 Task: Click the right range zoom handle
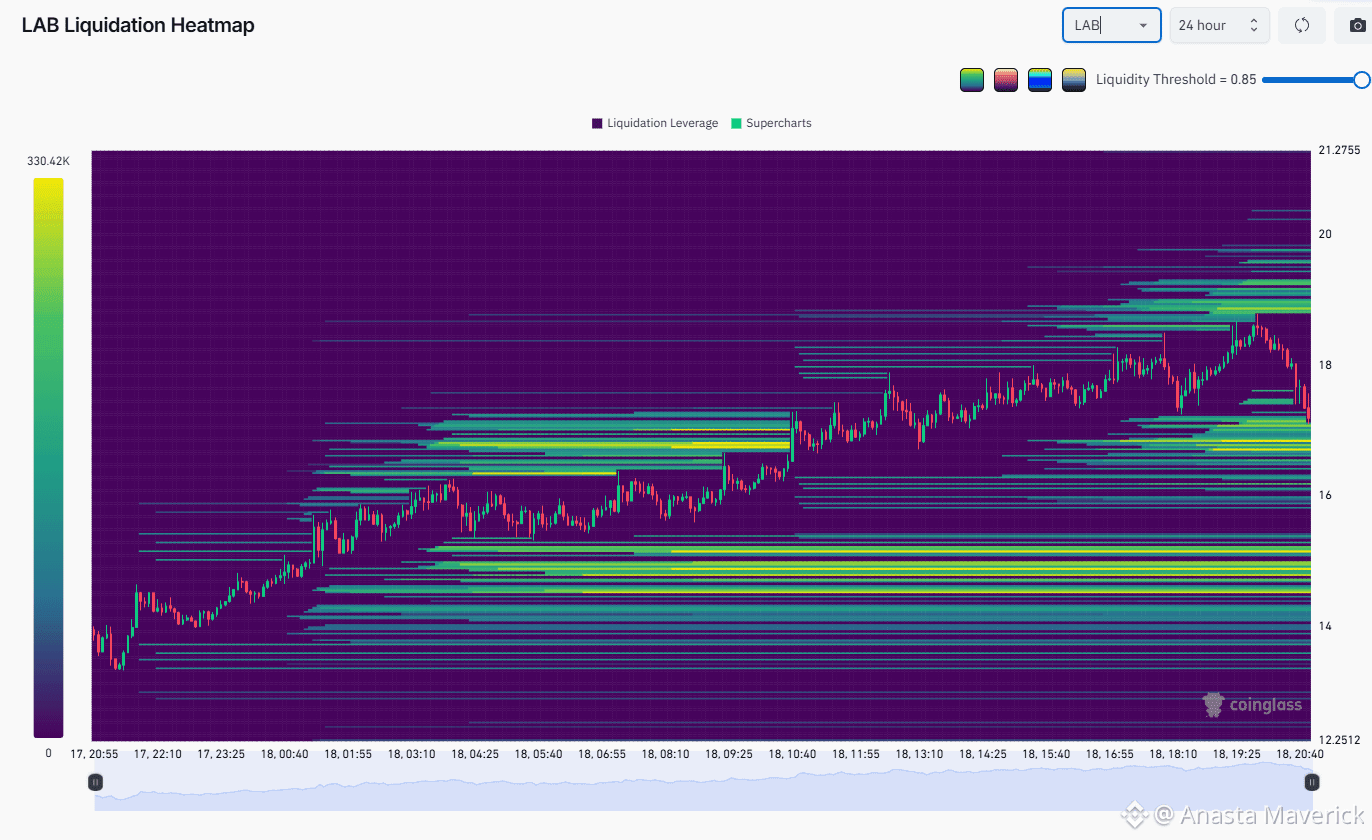click(x=1311, y=782)
